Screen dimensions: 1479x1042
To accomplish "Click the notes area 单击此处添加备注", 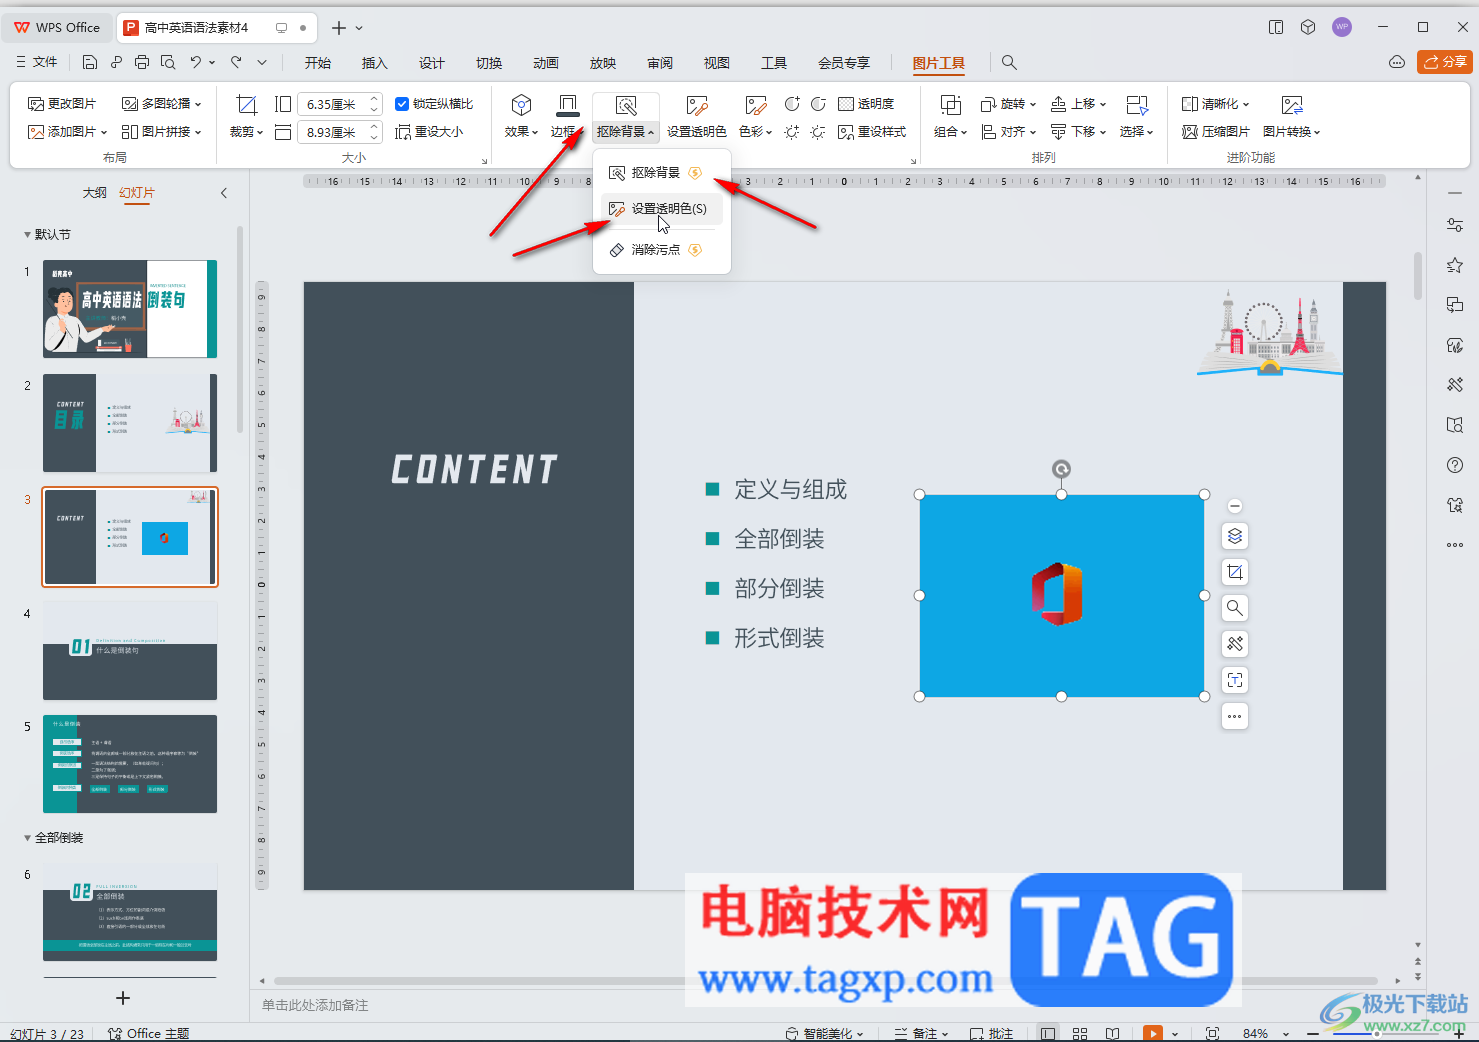I will coord(316,1005).
